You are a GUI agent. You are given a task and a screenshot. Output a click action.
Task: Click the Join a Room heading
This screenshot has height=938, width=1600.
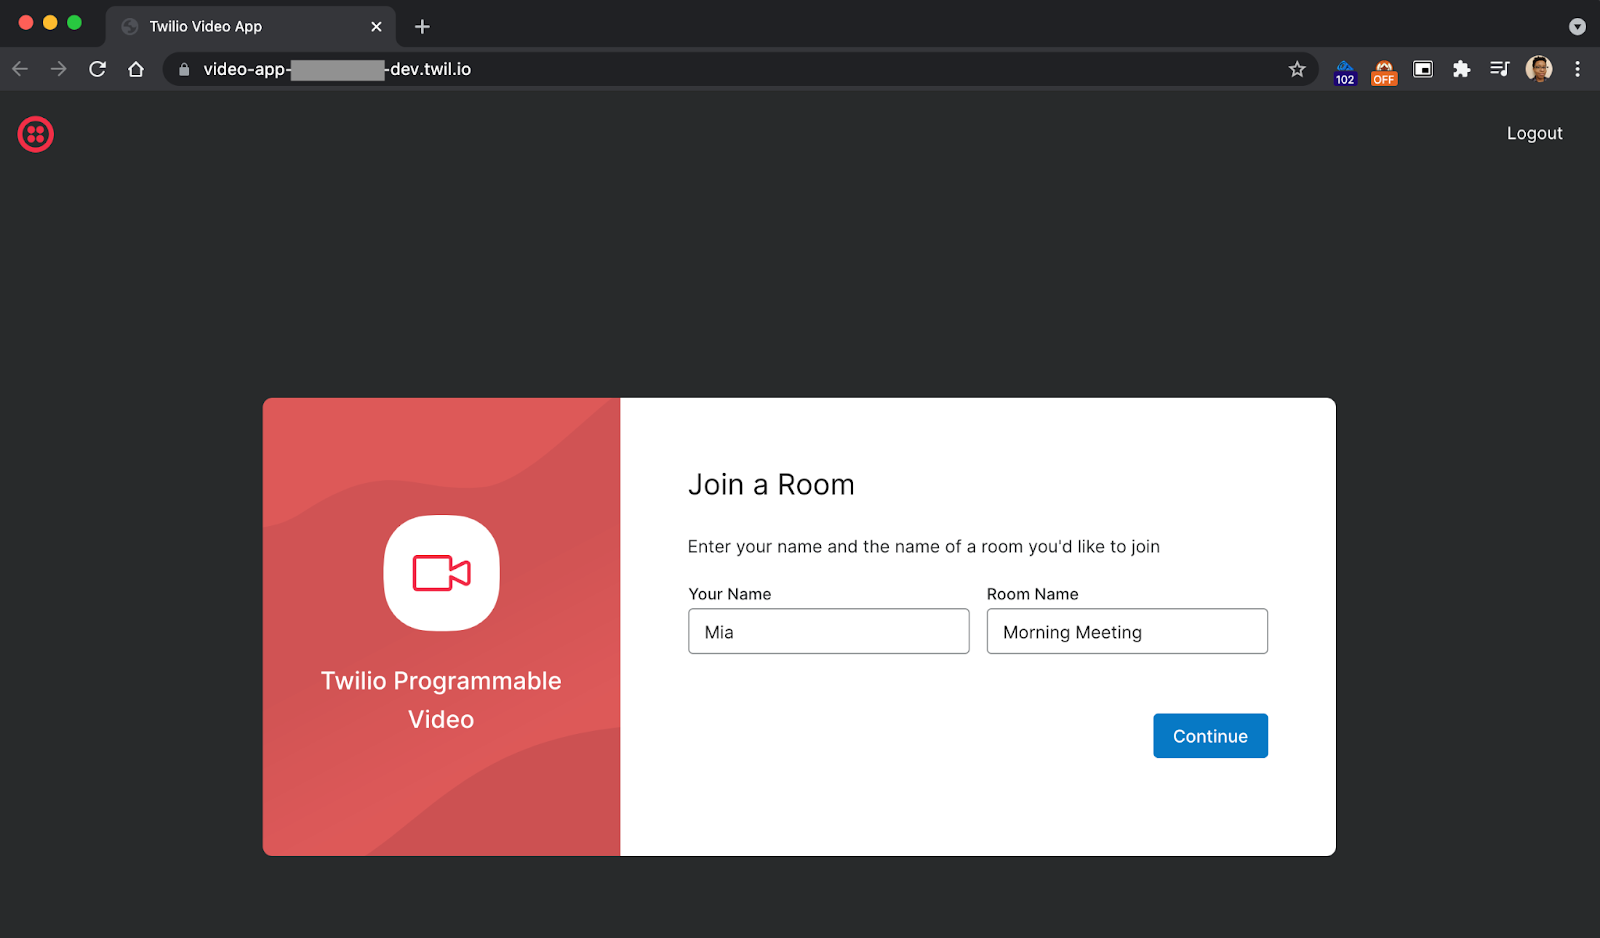[771, 484]
